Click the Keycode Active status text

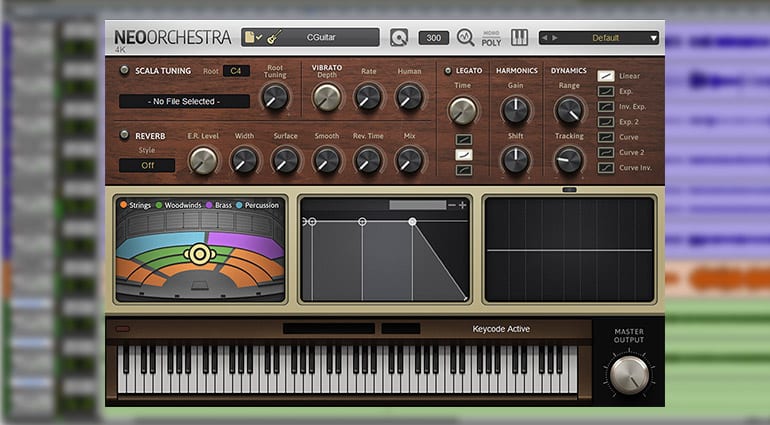click(501, 329)
